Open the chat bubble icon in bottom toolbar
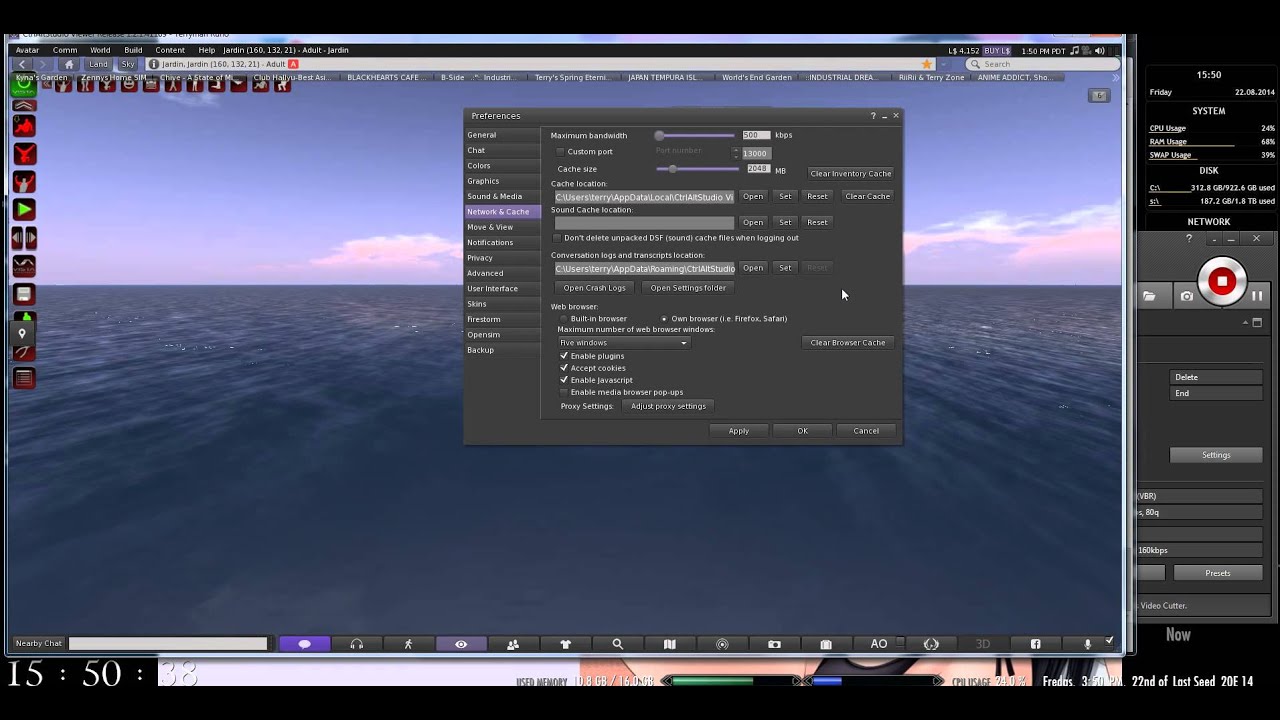 pos(305,644)
